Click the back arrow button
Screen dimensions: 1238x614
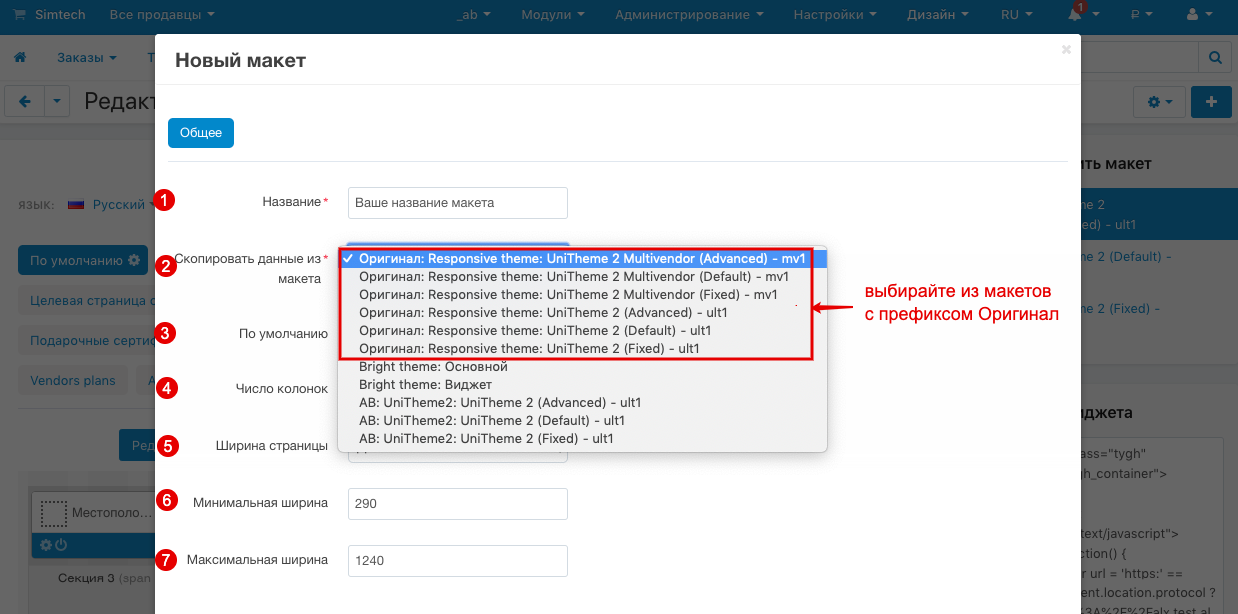25,101
